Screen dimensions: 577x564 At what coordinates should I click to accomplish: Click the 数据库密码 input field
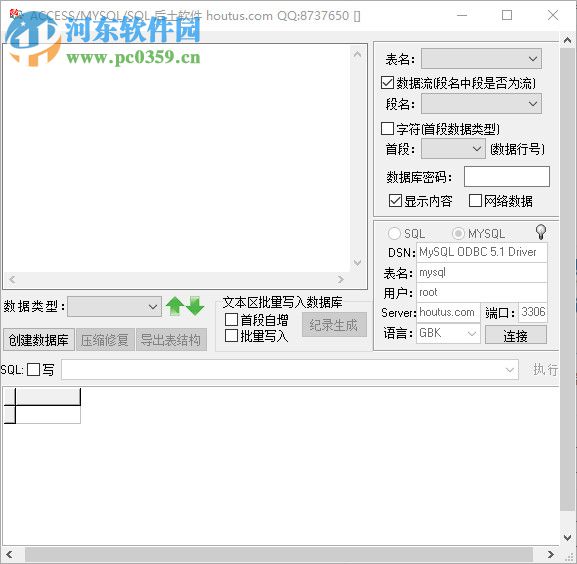click(507, 177)
